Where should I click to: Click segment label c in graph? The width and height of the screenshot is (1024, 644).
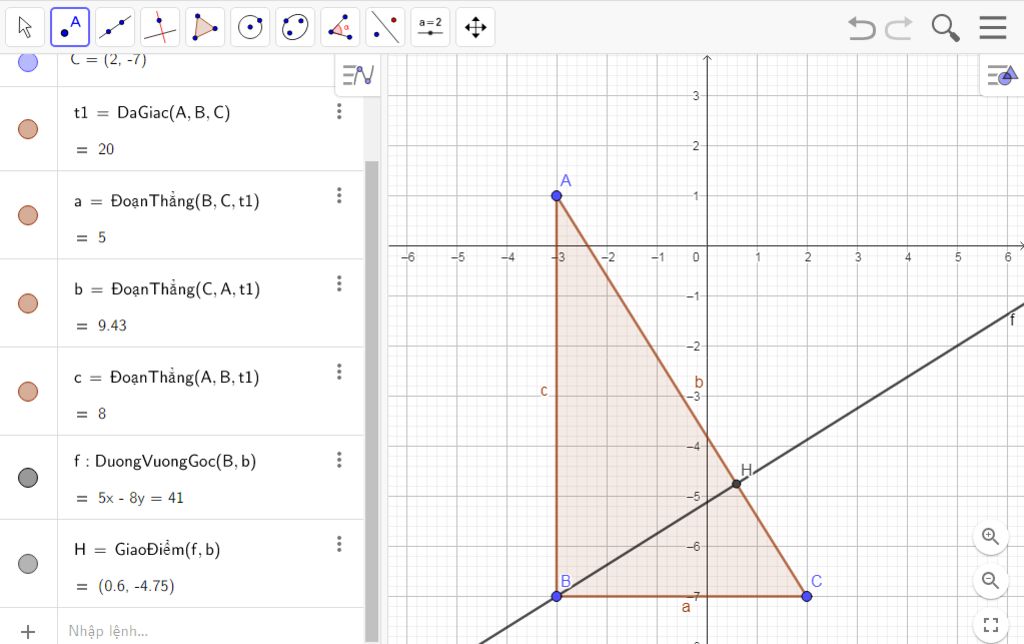[544, 391]
